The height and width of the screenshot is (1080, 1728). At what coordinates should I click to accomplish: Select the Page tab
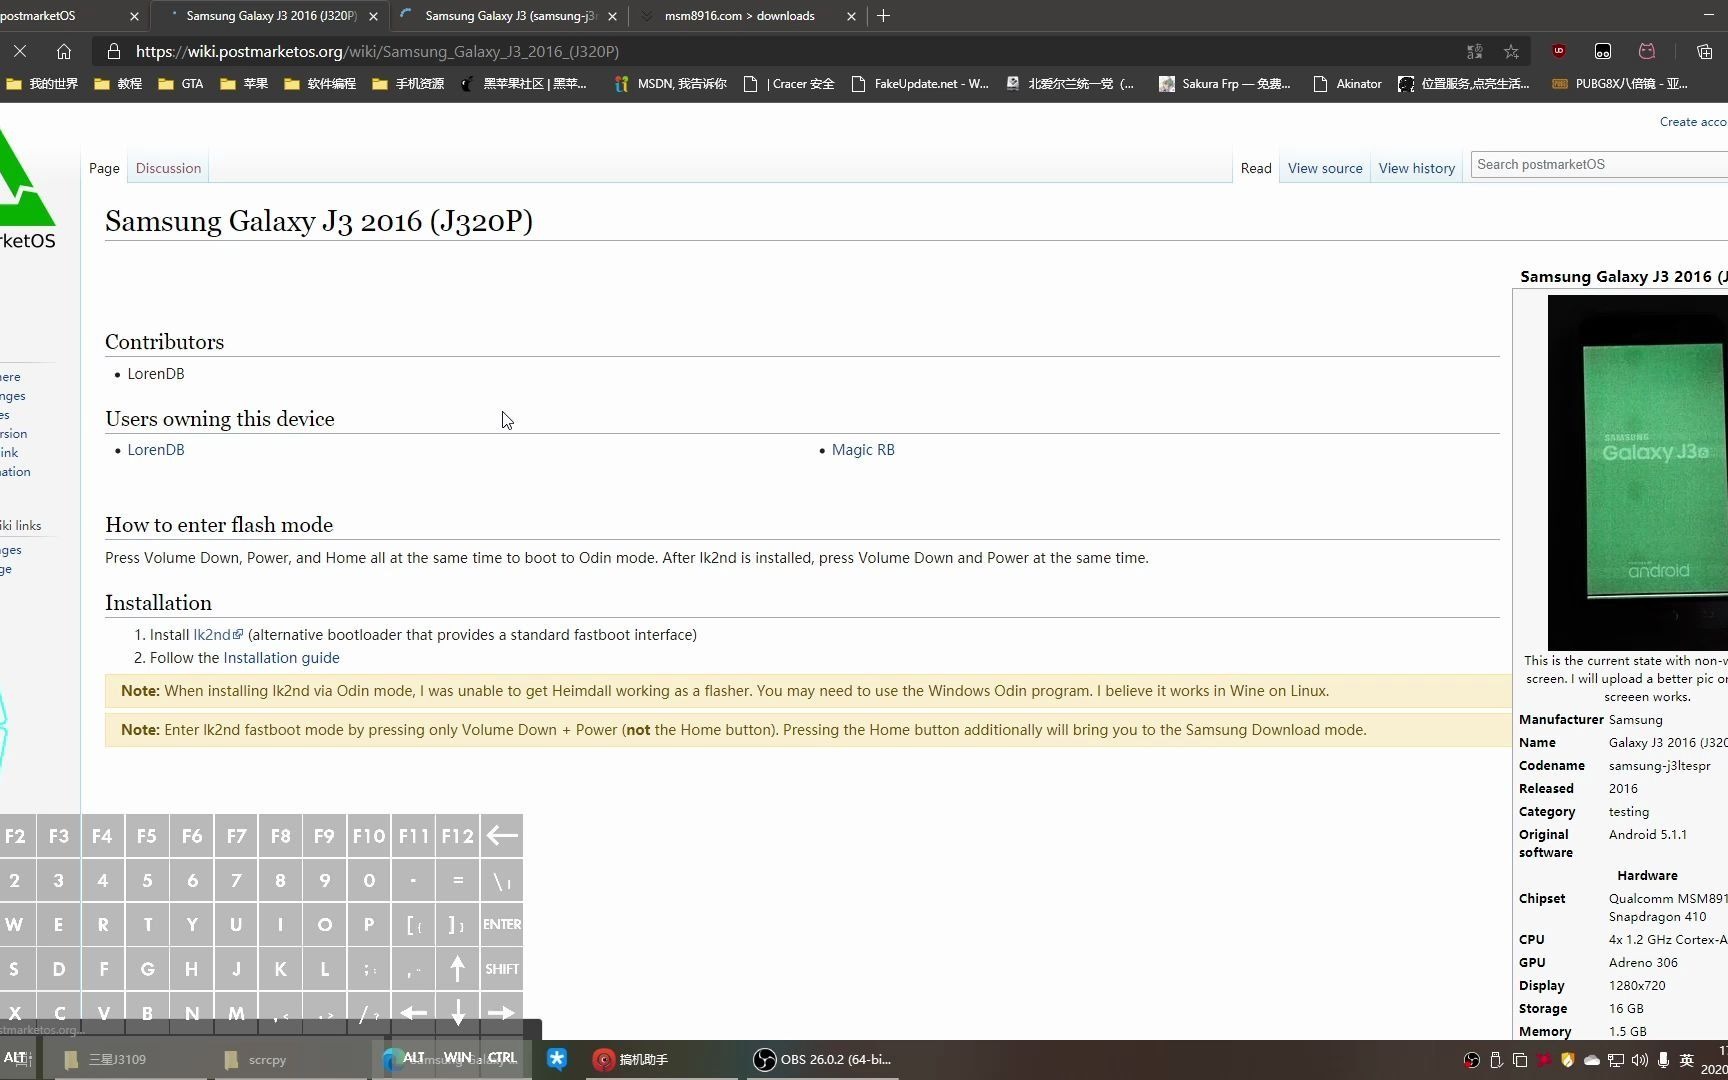click(x=104, y=168)
